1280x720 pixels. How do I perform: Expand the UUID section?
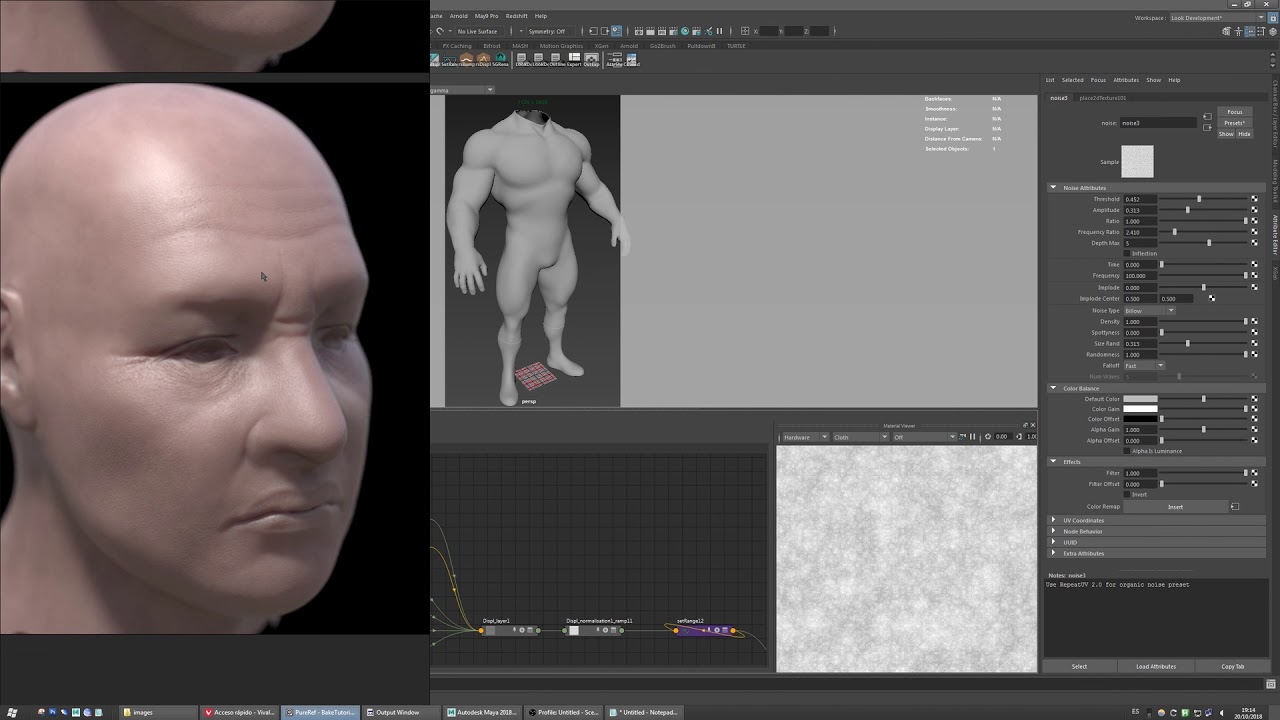[1053, 542]
